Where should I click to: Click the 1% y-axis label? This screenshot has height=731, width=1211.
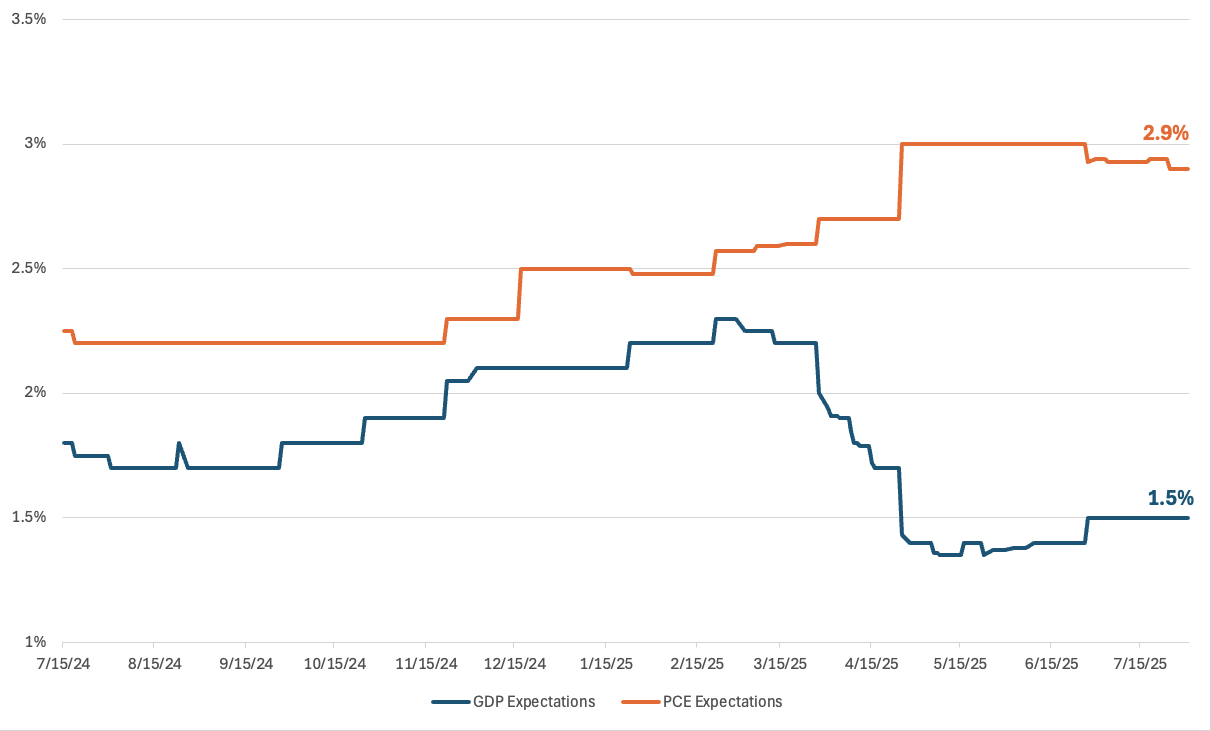click(x=36, y=642)
